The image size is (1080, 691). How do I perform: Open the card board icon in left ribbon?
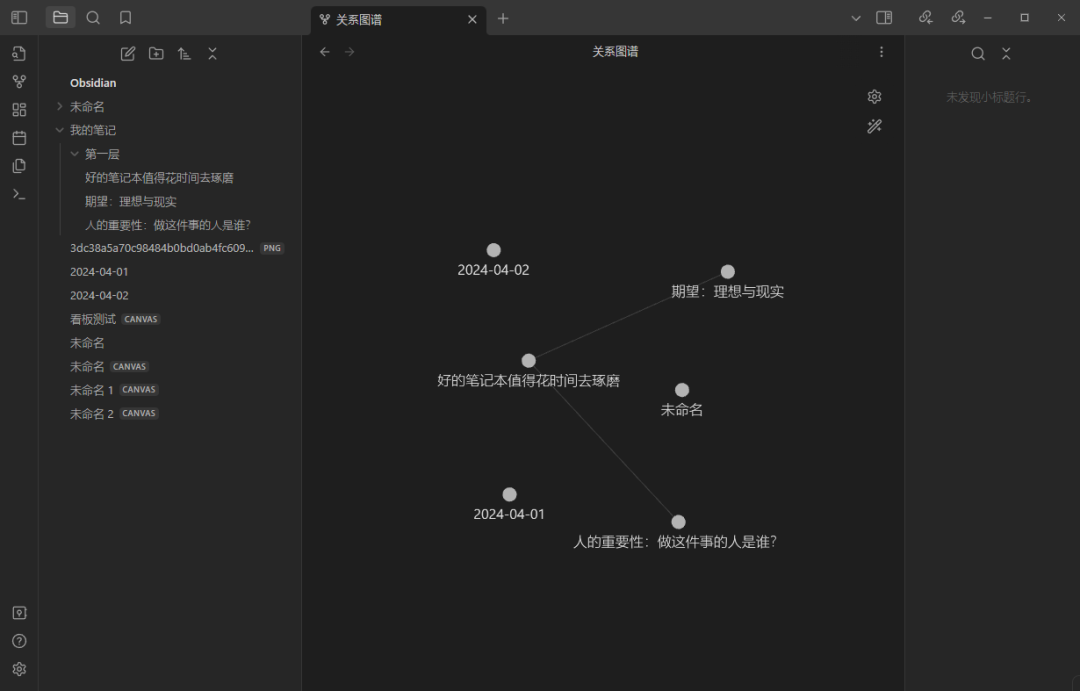18,109
